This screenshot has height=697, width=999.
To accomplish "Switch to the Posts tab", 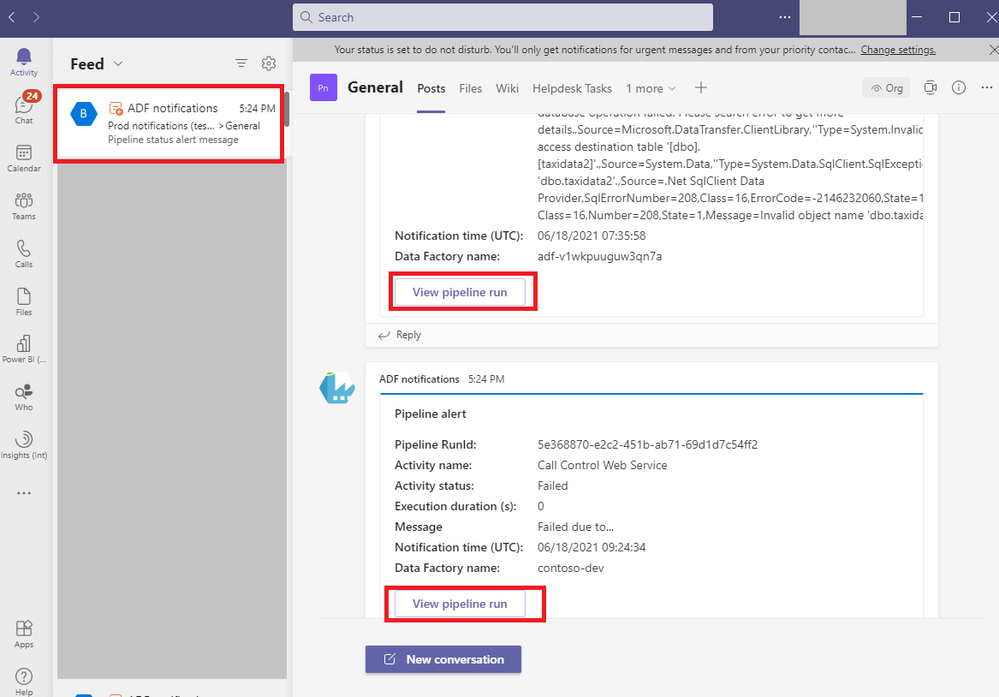I will click(431, 89).
